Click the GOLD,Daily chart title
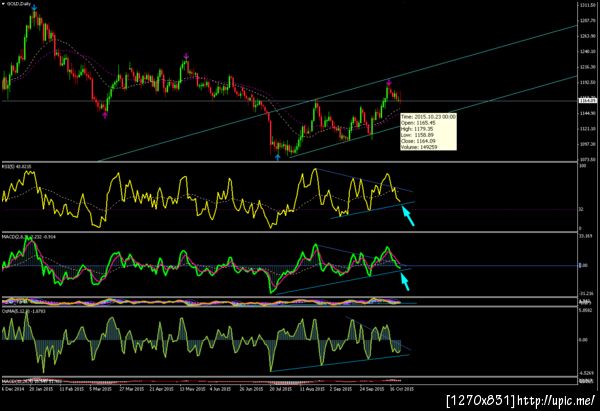Image resolution: width=600 pixels, height=411 pixels. pyautogui.click(x=18, y=4)
